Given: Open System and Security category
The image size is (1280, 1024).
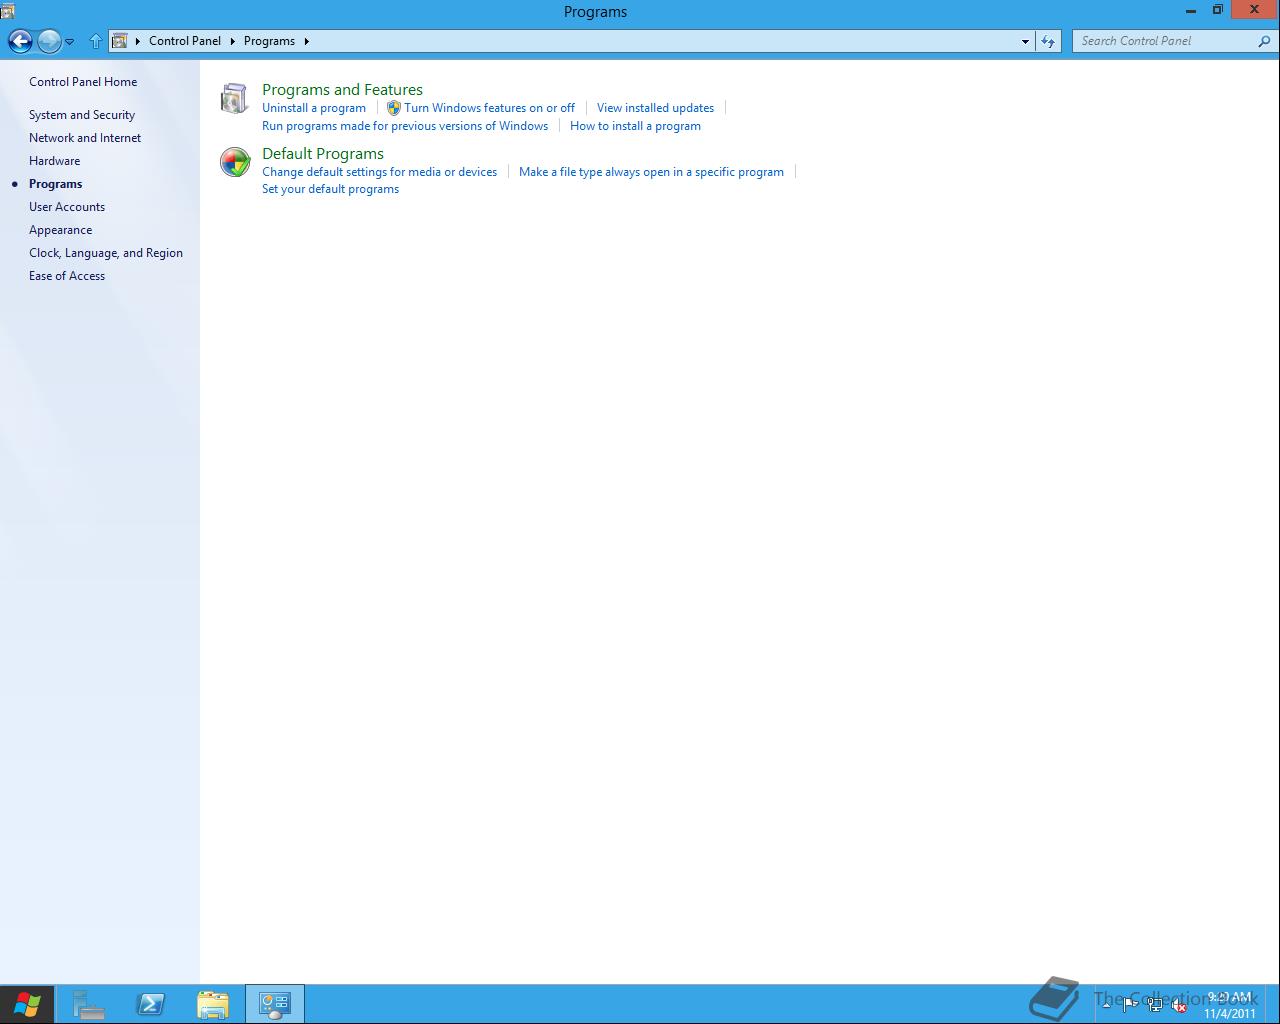Looking at the screenshot, I should coord(82,115).
